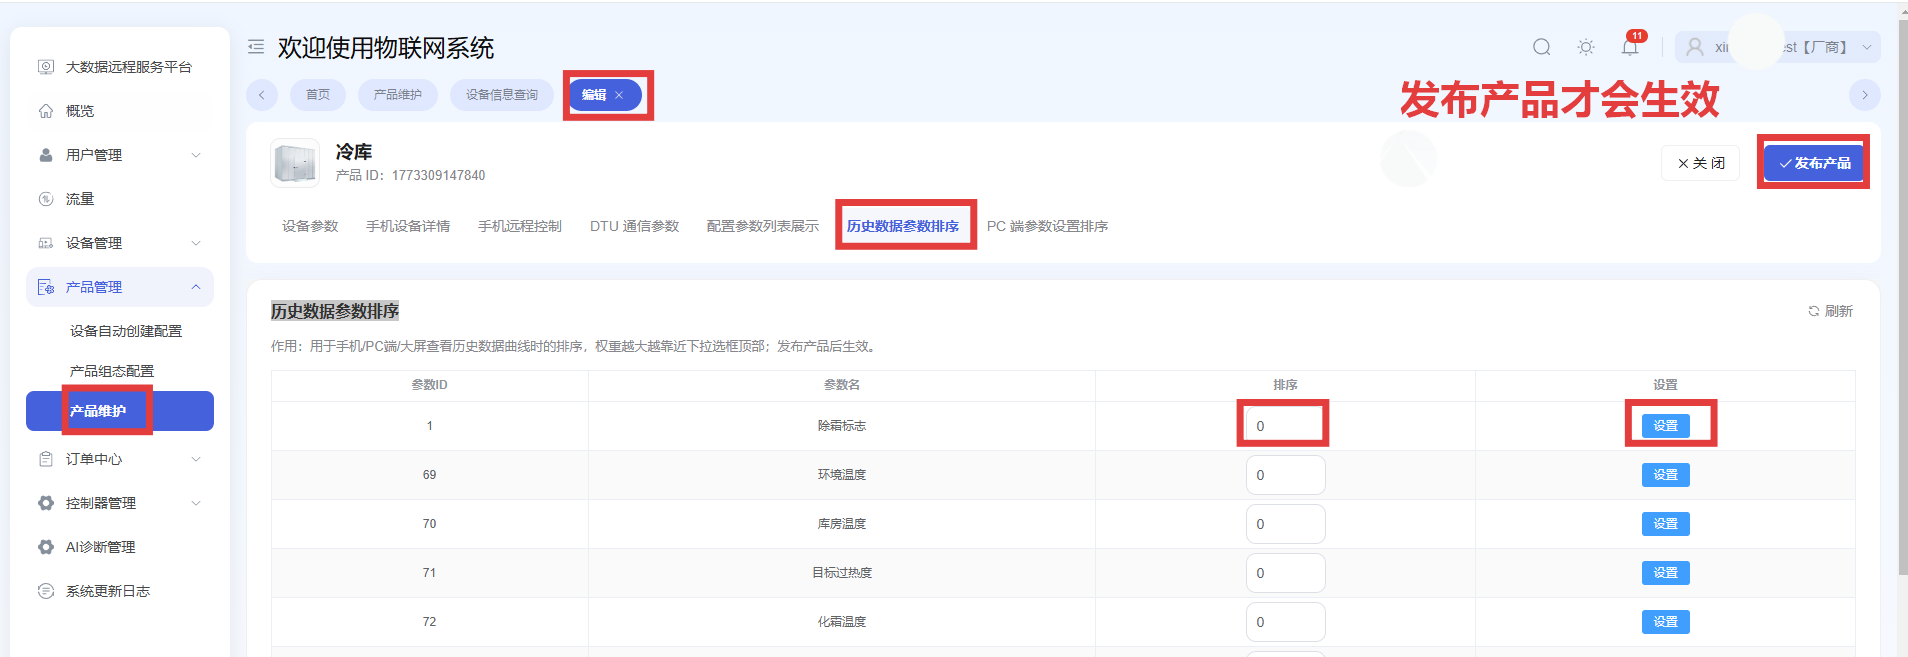Focus the 环境温度 sort order input
The width and height of the screenshot is (1908, 657).
[x=1285, y=475]
